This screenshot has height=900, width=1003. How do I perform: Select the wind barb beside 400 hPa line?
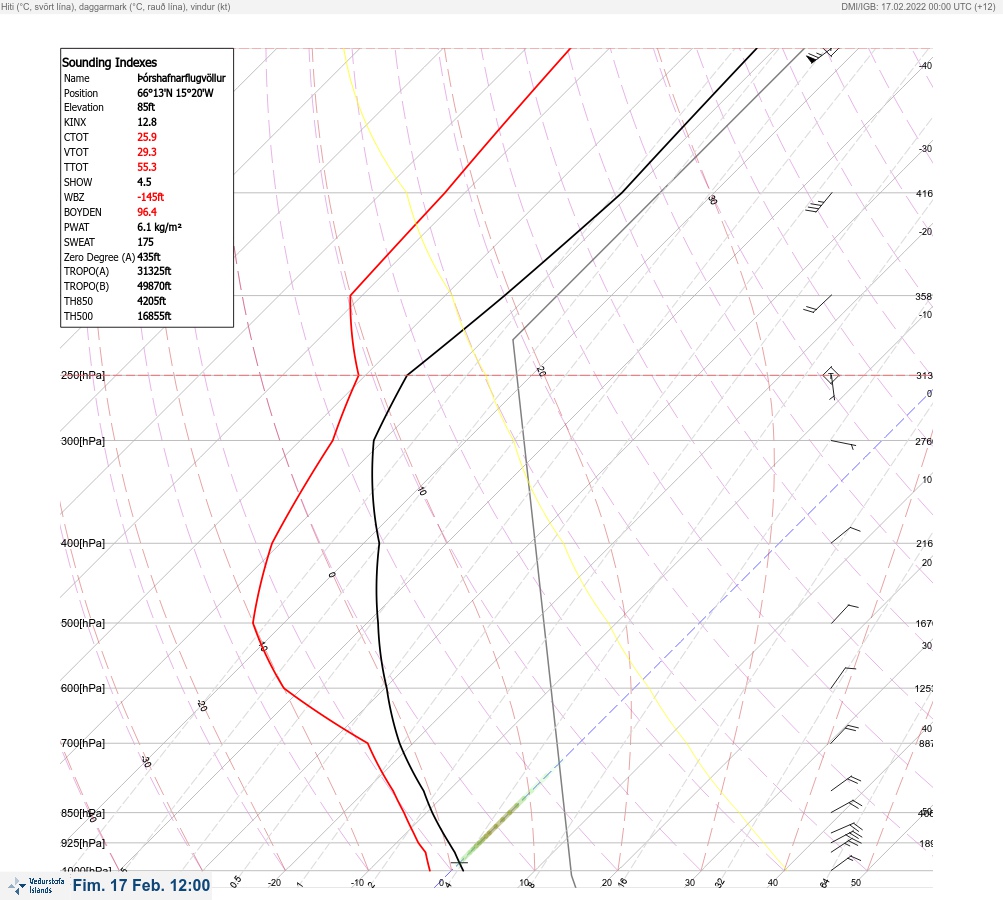tap(845, 535)
